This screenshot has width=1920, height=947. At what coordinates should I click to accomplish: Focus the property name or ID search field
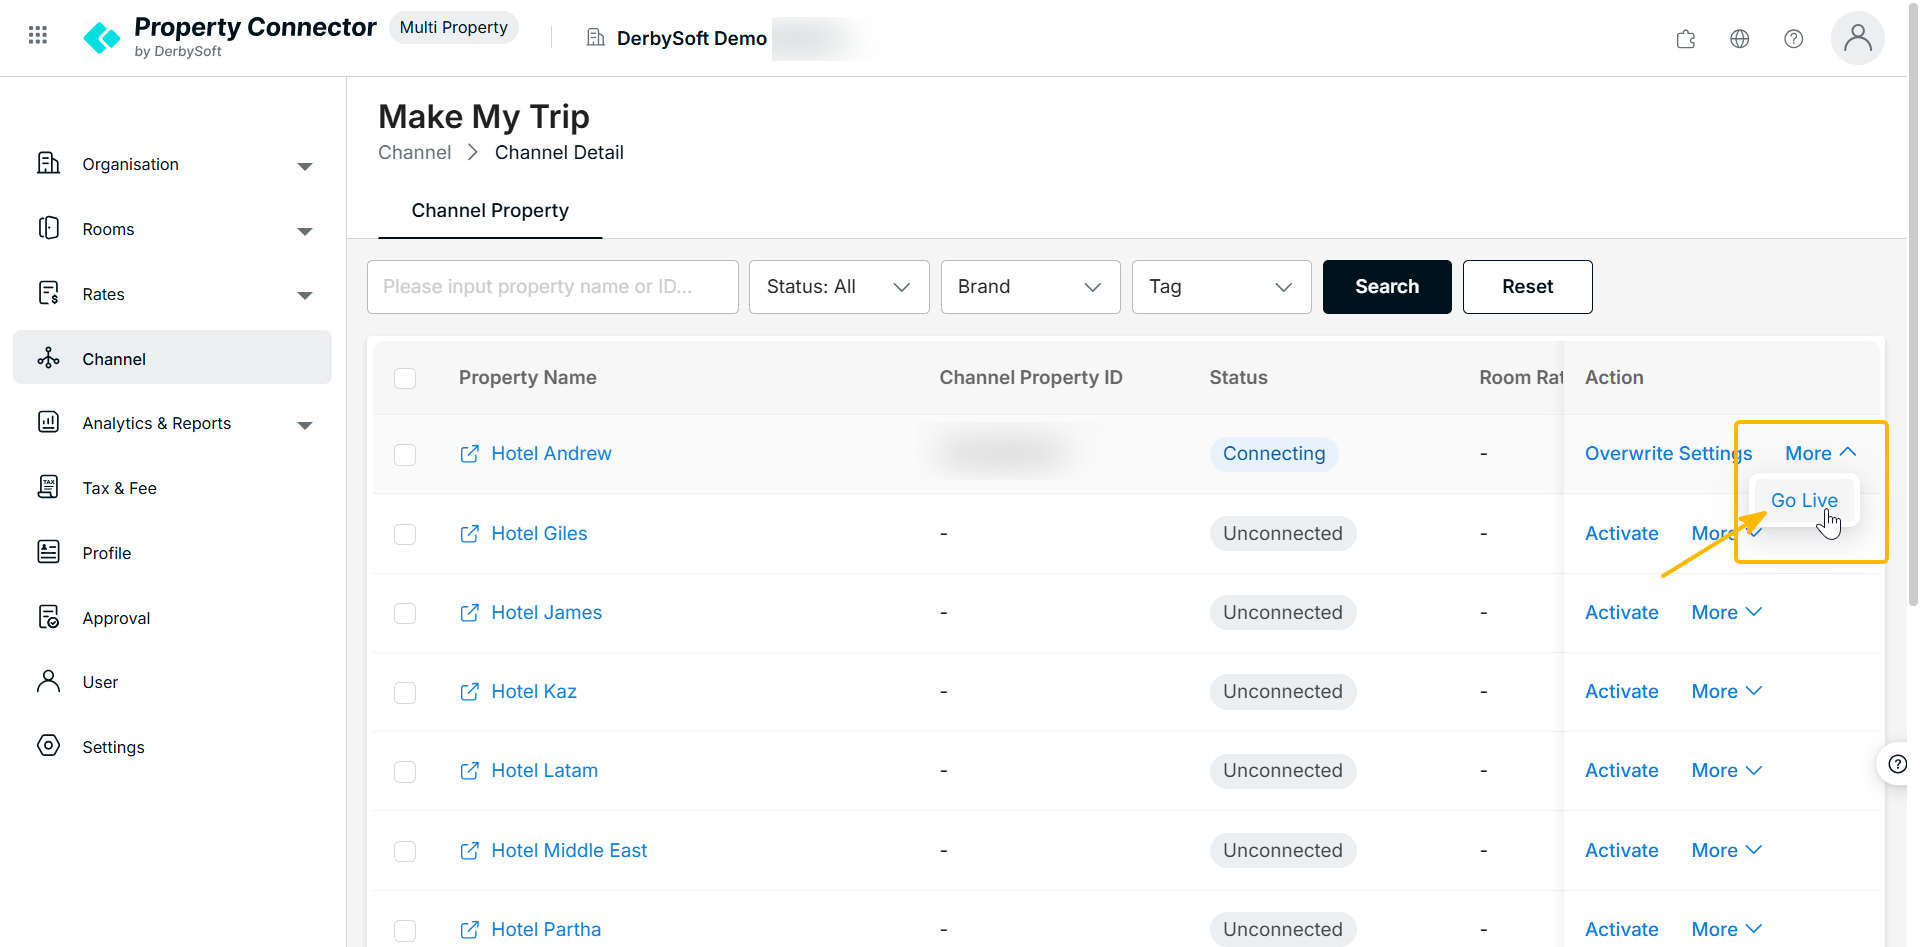point(552,287)
